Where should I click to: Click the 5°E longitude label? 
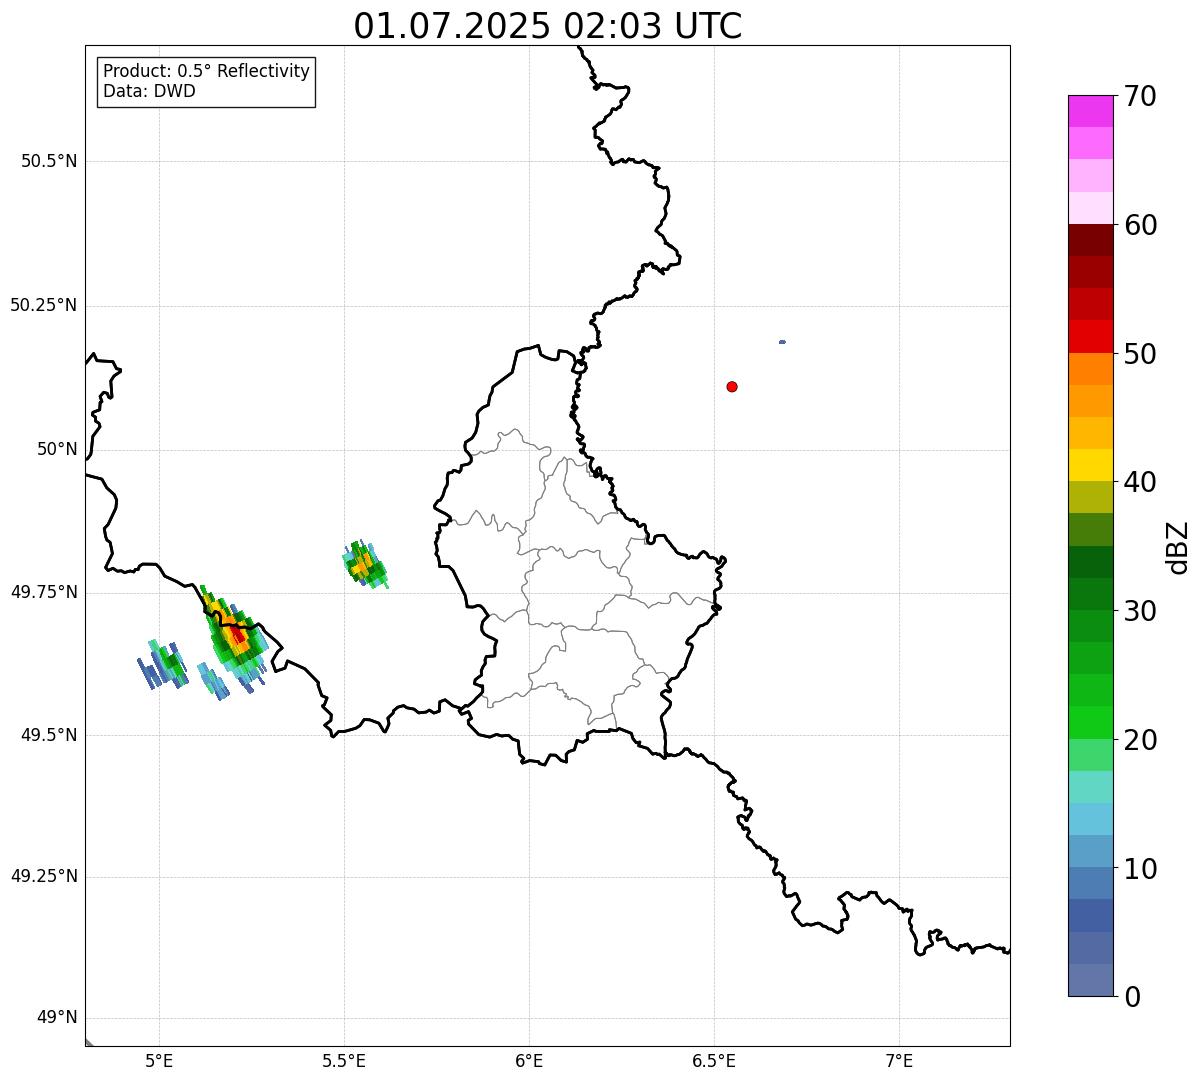pyautogui.click(x=159, y=1061)
